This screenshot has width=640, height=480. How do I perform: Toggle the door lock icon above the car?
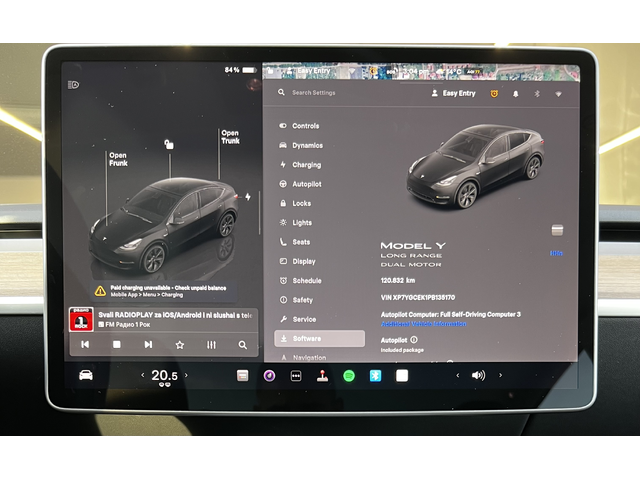[x=169, y=144]
